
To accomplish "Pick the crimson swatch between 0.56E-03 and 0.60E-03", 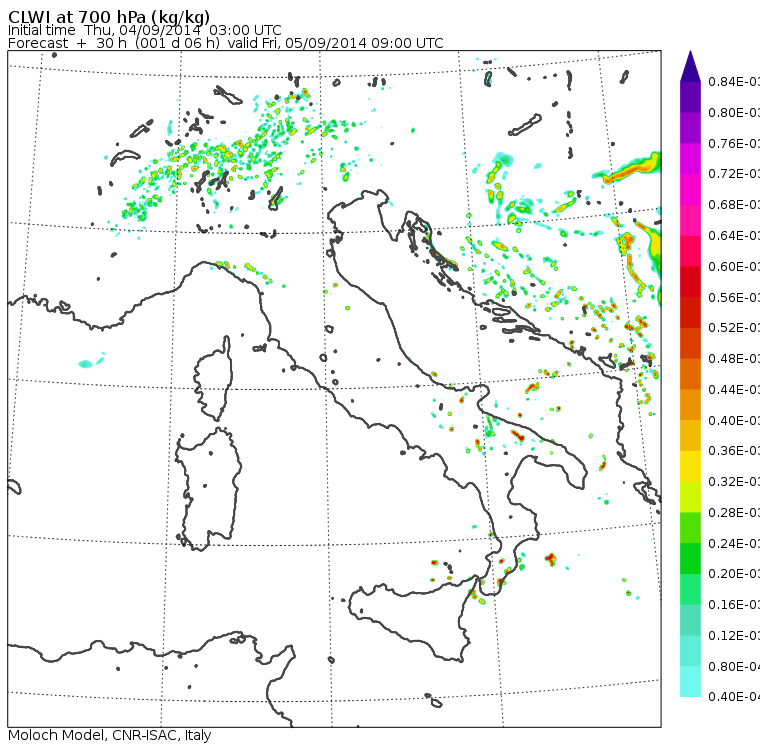I will pyautogui.click(x=690, y=282).
